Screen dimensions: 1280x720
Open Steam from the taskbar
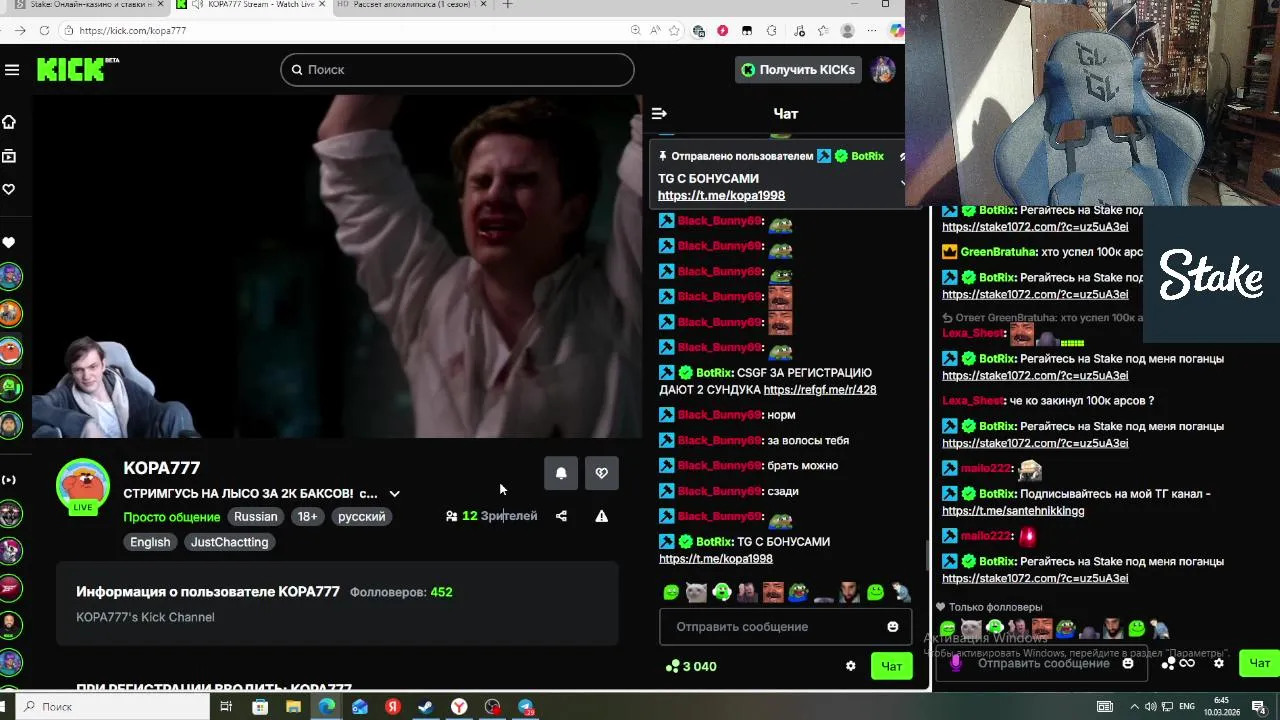[x=425, y=707]
